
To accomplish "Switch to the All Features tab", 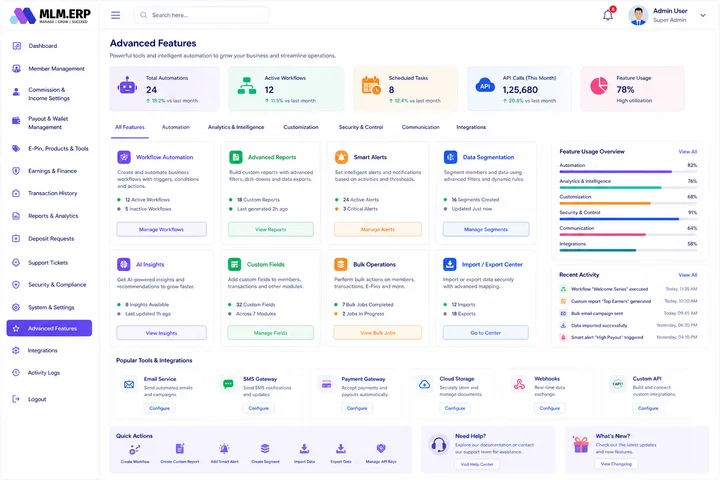I will (x=129, y=127).
